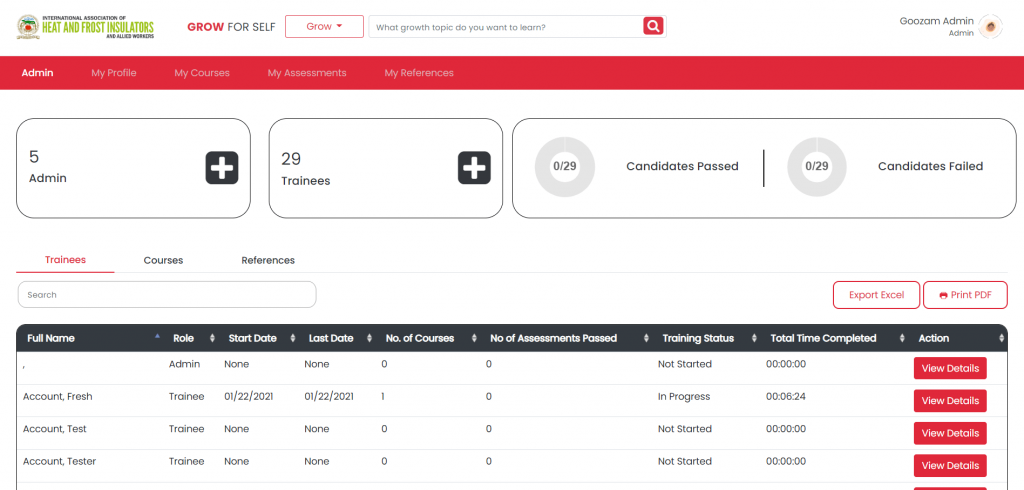
Task: View Details for the Admin row
Action: coord(950,368)
